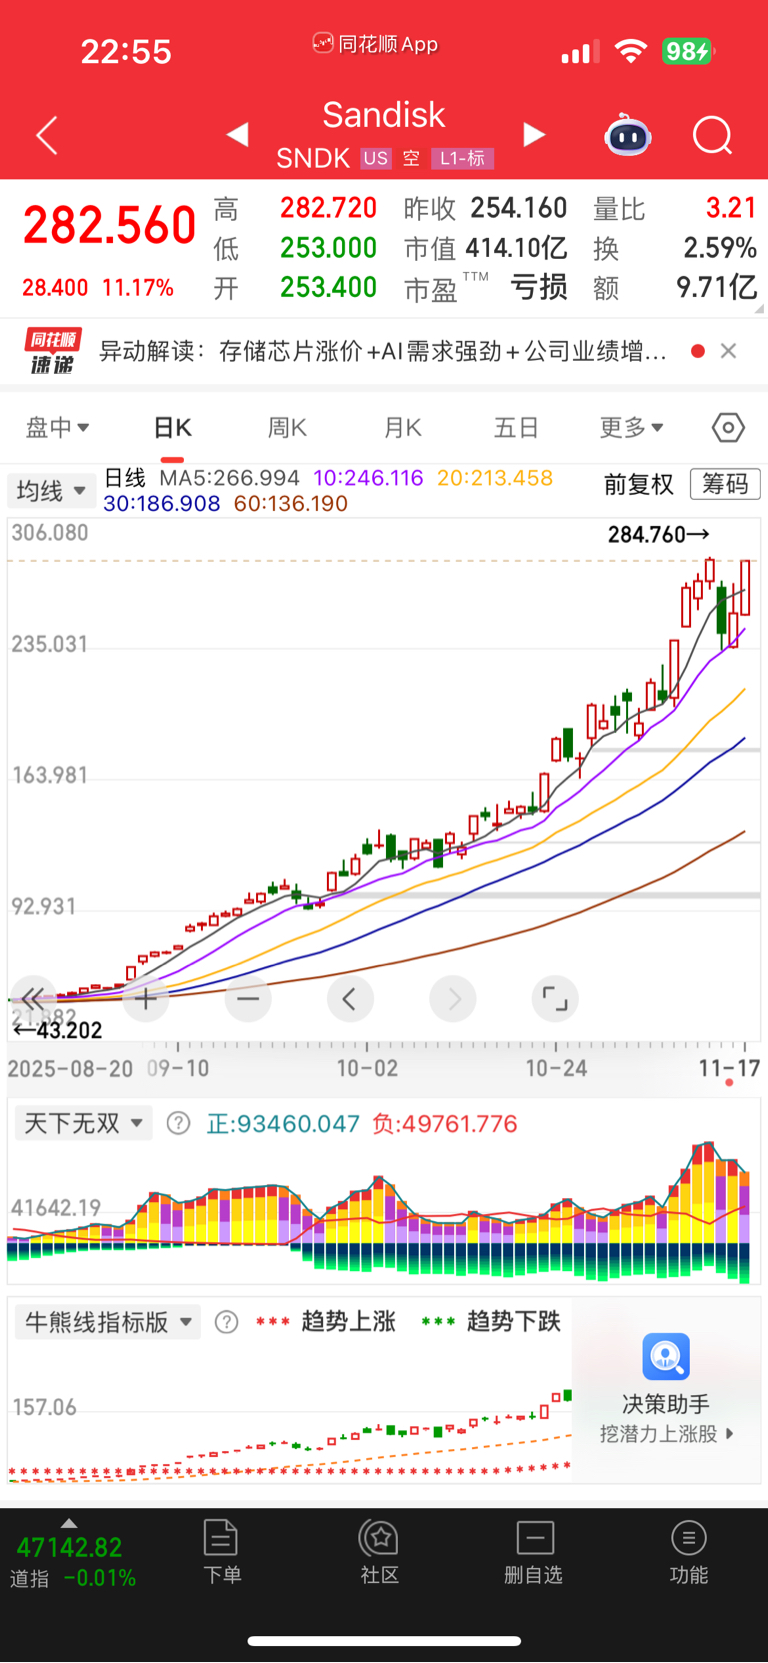Open the 更多 periods dropdown

tap(631, 428)
